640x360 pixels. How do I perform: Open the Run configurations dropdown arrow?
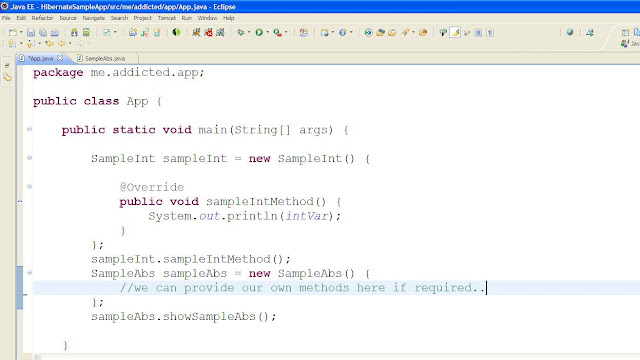268,33
